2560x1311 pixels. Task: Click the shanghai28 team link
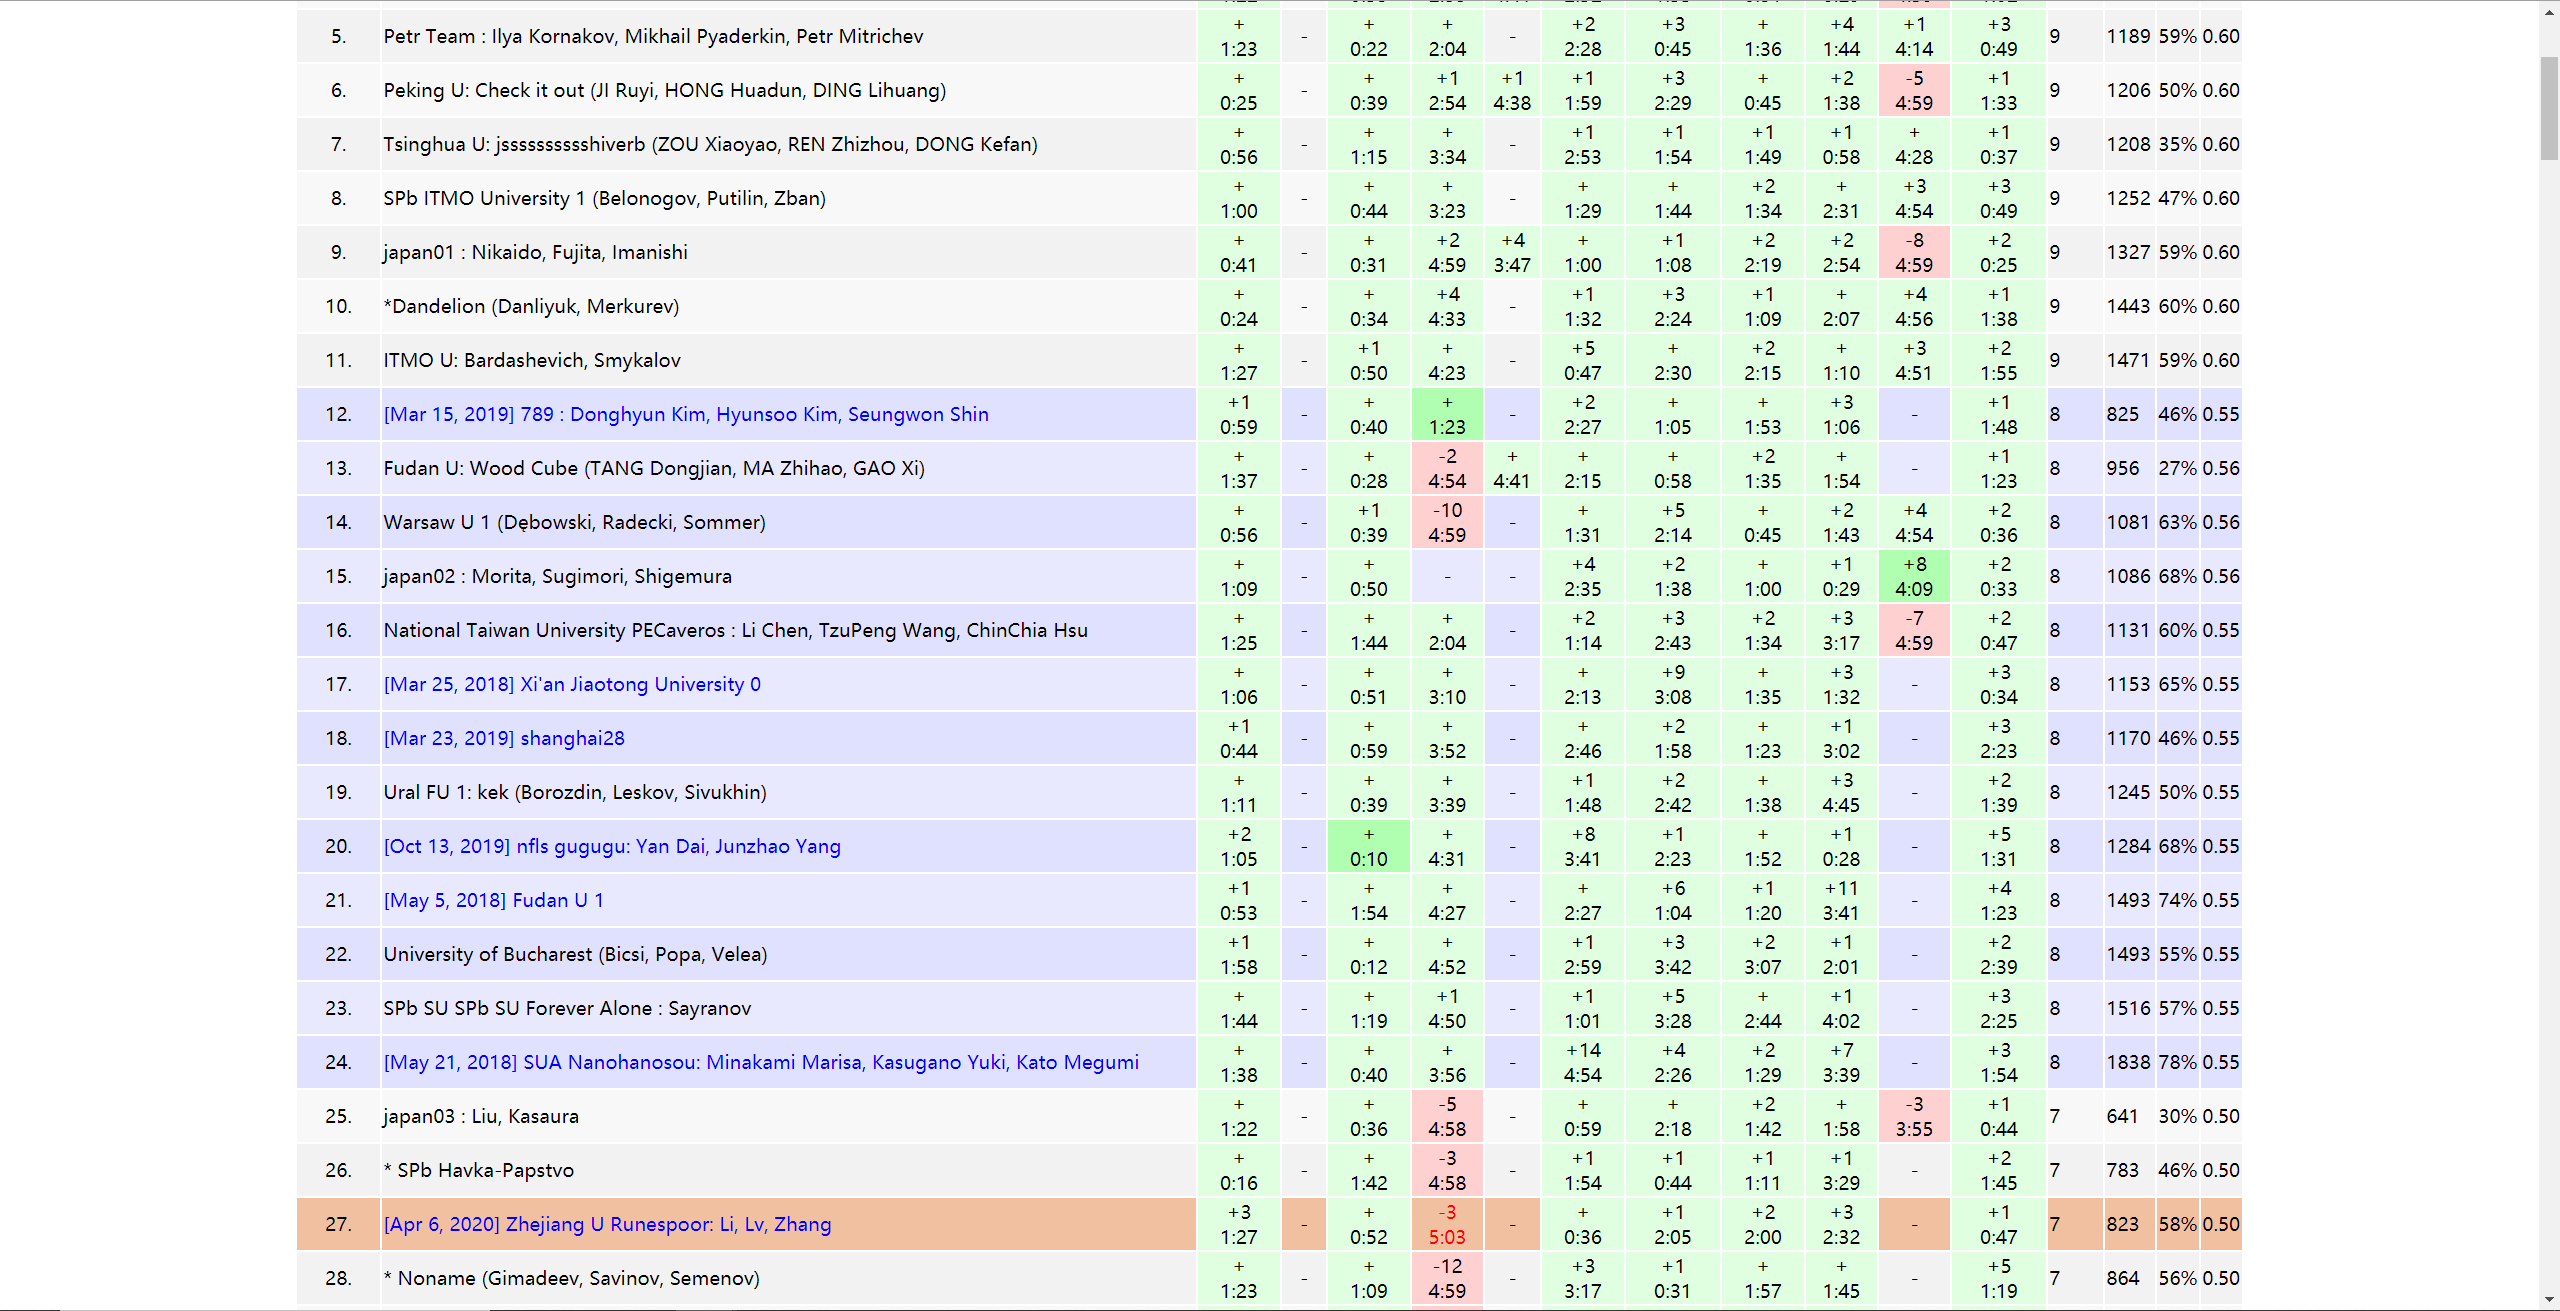point(504,738)
